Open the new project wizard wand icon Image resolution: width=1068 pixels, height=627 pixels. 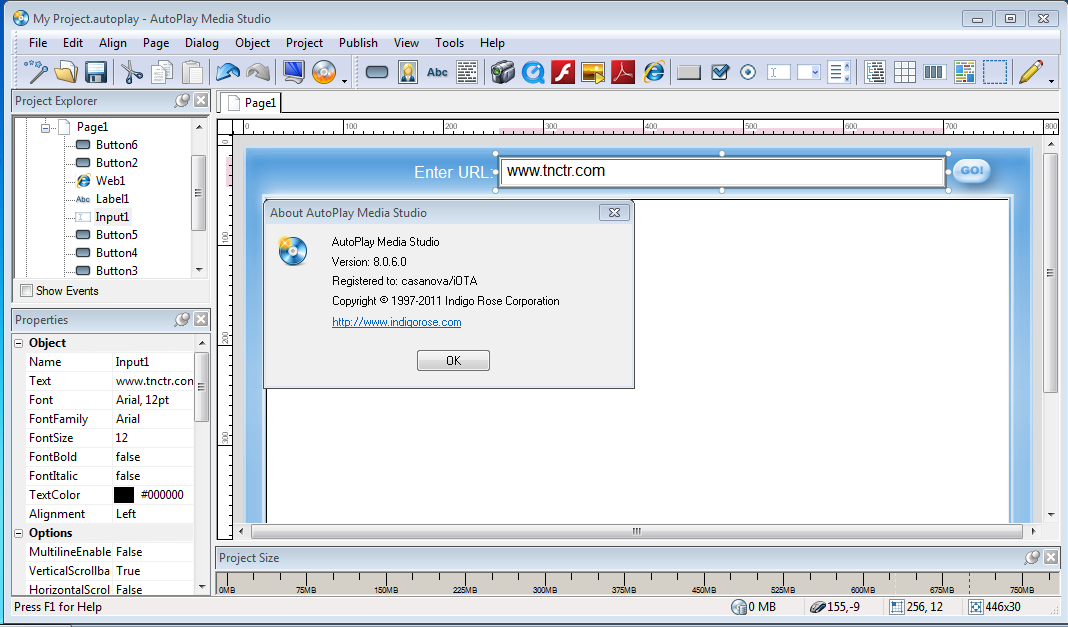click(x=36, y=71)
